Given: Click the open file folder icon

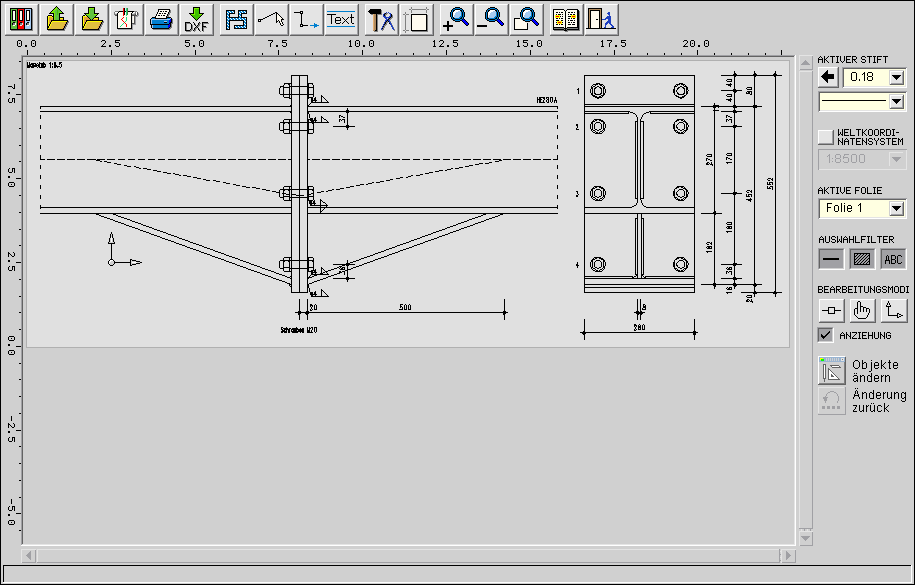Looking at the screenshot, I should 58,19.
